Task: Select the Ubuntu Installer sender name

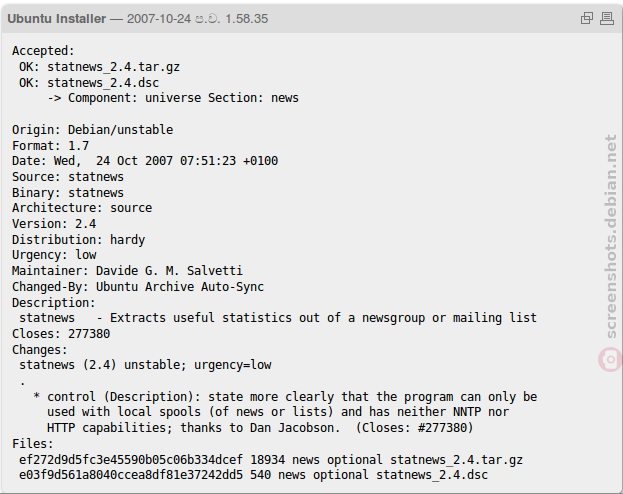Action: pos(57,19)
